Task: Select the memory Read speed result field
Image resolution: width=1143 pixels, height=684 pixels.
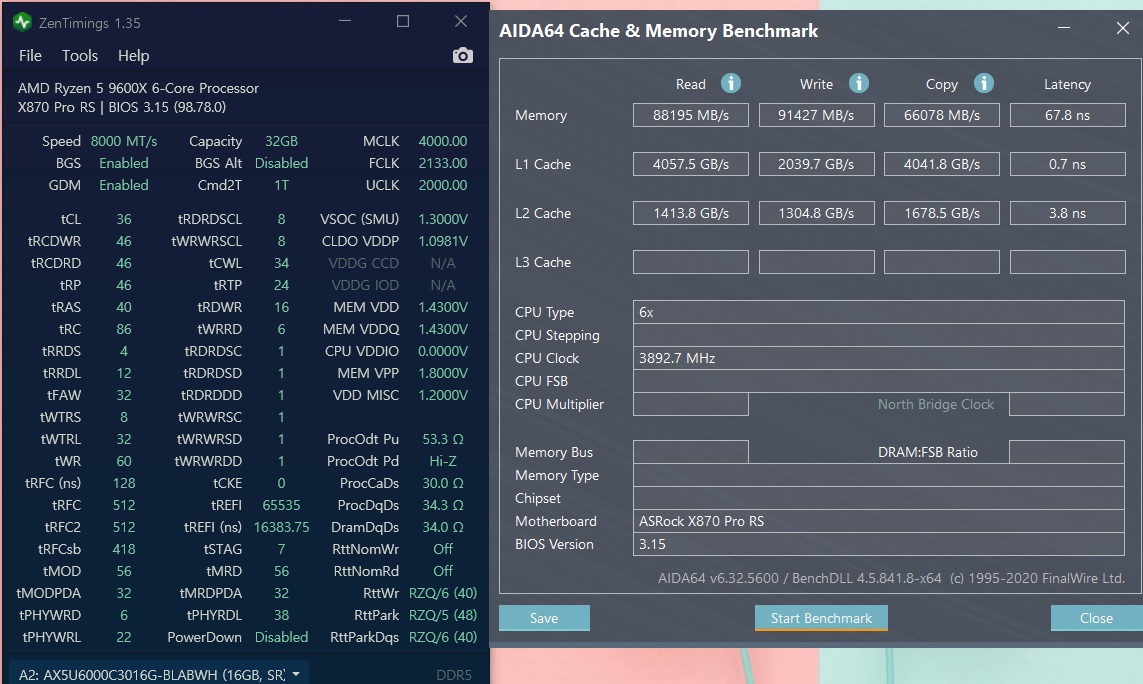Action: 690,115
